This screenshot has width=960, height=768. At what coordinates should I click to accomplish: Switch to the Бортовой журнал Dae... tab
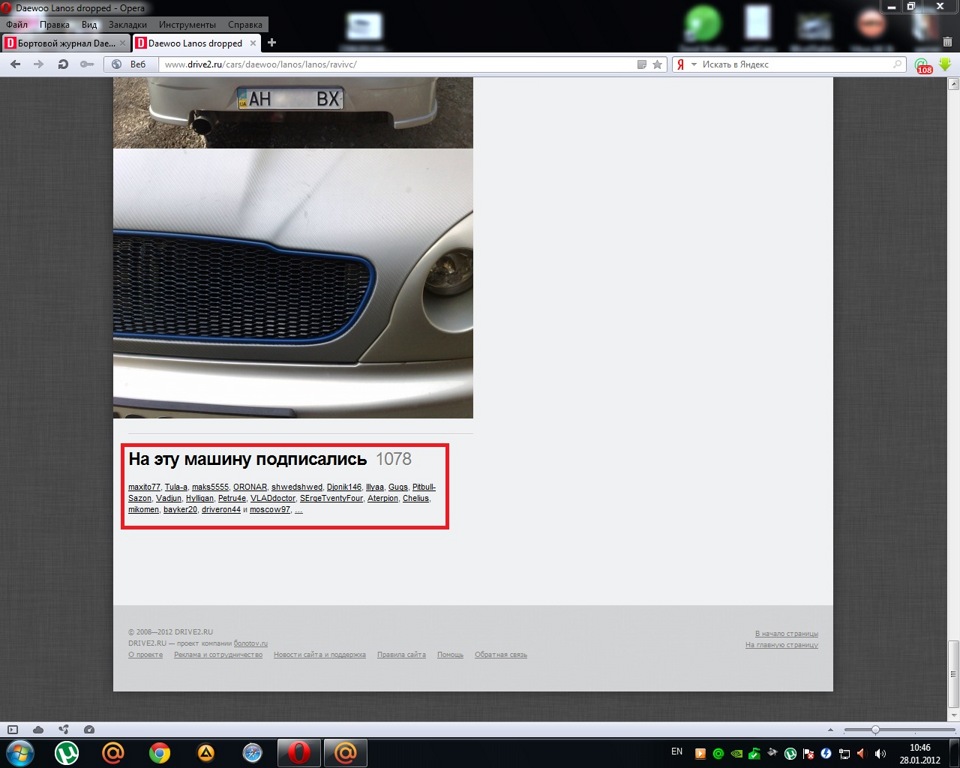point(66,43)
